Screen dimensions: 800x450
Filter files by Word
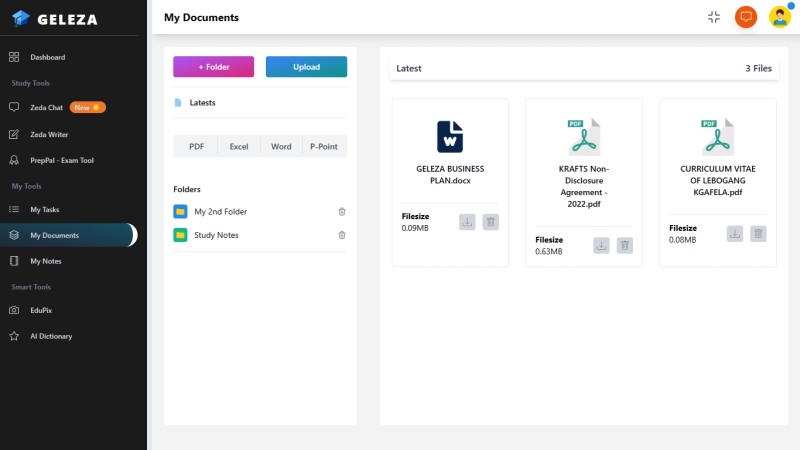[281, 146]
